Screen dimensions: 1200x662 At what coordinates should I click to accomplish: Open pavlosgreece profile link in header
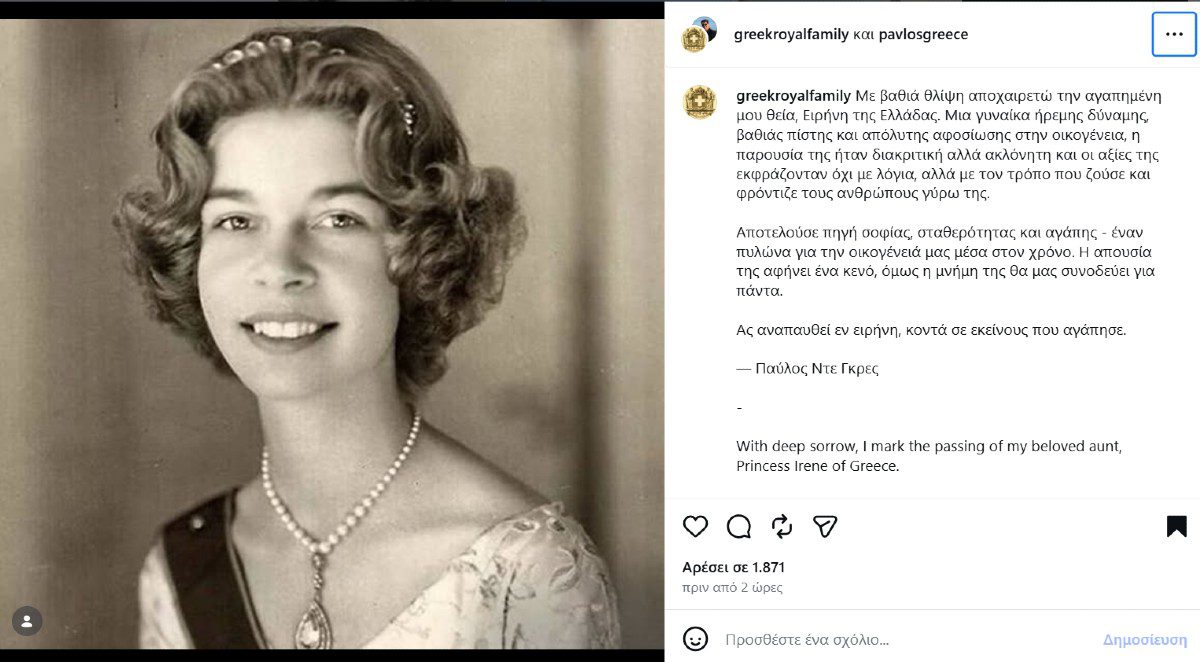pos(923,34)
